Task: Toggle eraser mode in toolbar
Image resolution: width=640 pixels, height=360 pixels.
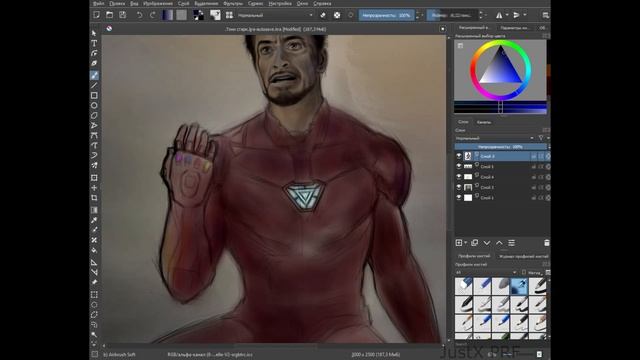Action: pyautogui.click(x=323, y=15)
